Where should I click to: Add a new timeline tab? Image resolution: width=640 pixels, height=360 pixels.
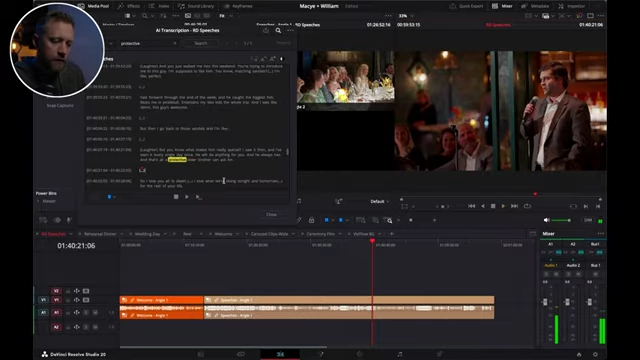(391, 234)
